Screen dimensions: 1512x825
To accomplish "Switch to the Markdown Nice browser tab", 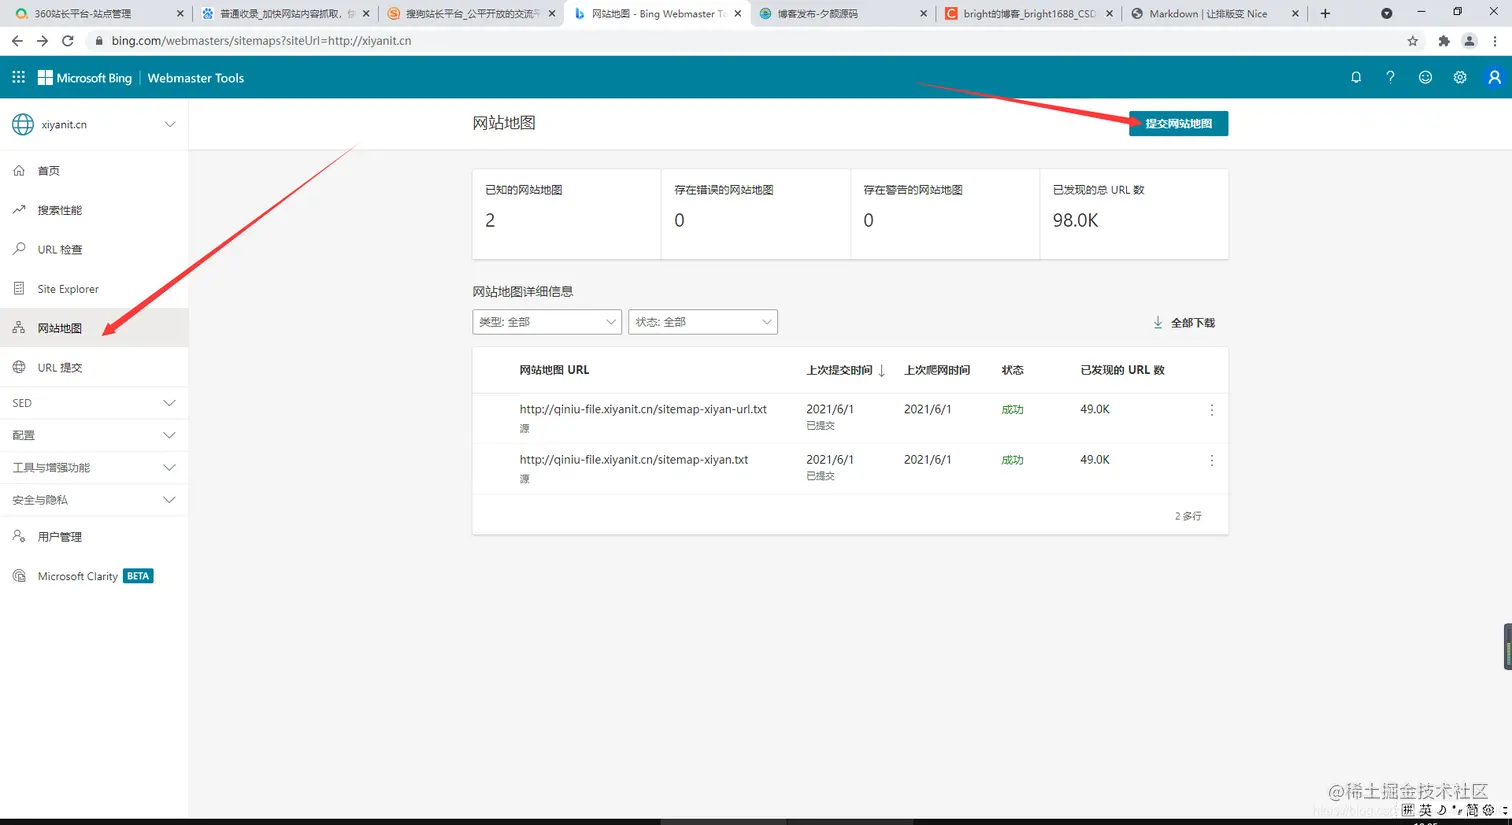I will pyautogui.click(x=1215, y=14).
